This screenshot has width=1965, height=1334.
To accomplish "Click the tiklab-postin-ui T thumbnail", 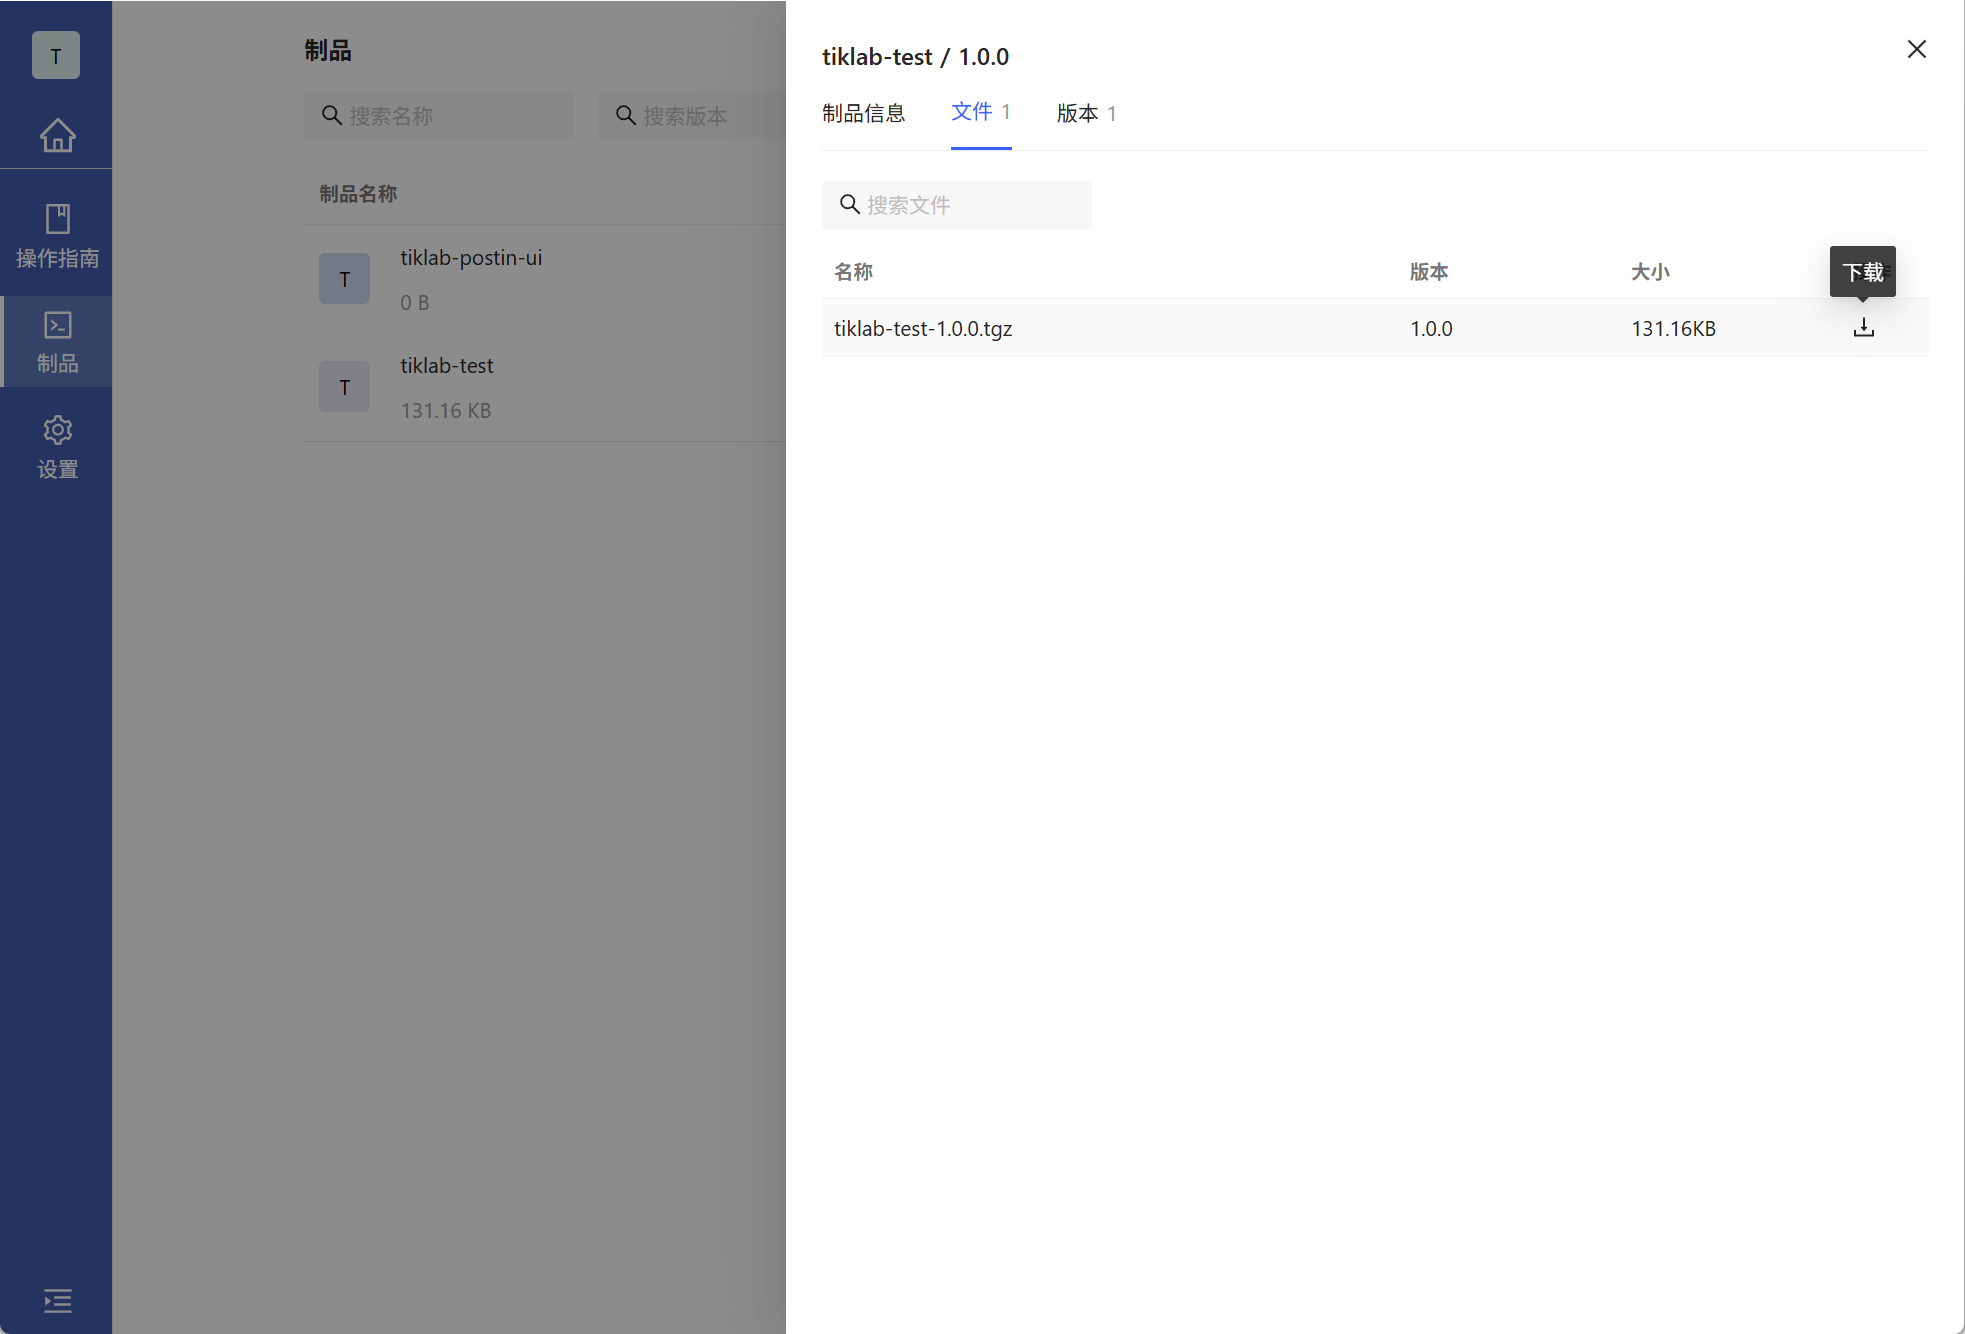I will coord(344,279).
